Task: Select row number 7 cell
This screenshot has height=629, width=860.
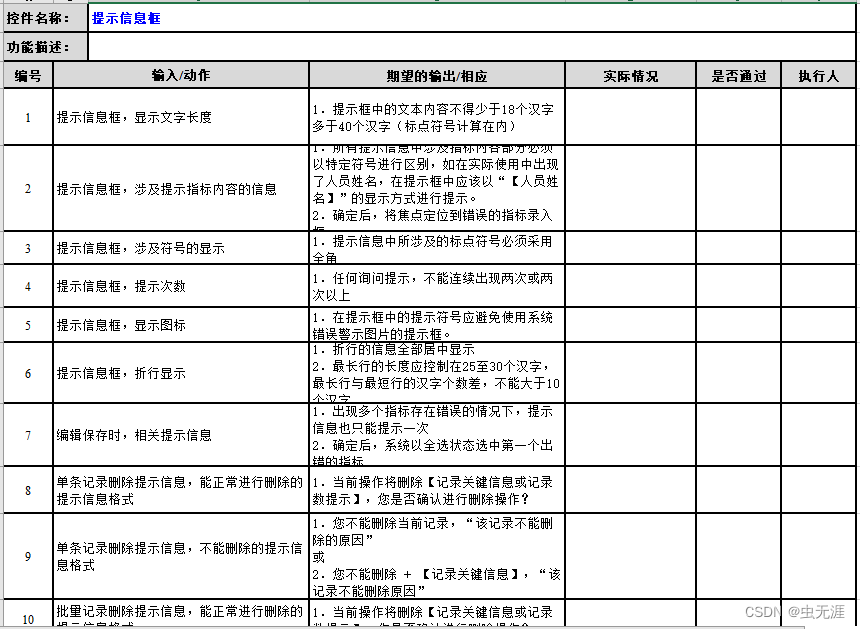Action: [28, 435]
